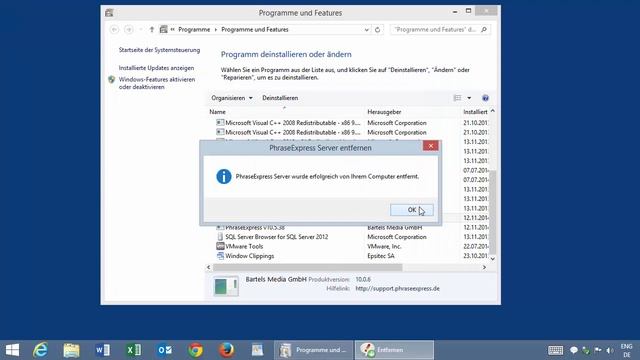Expand address bar history dropdown

(x=367, y=29)
